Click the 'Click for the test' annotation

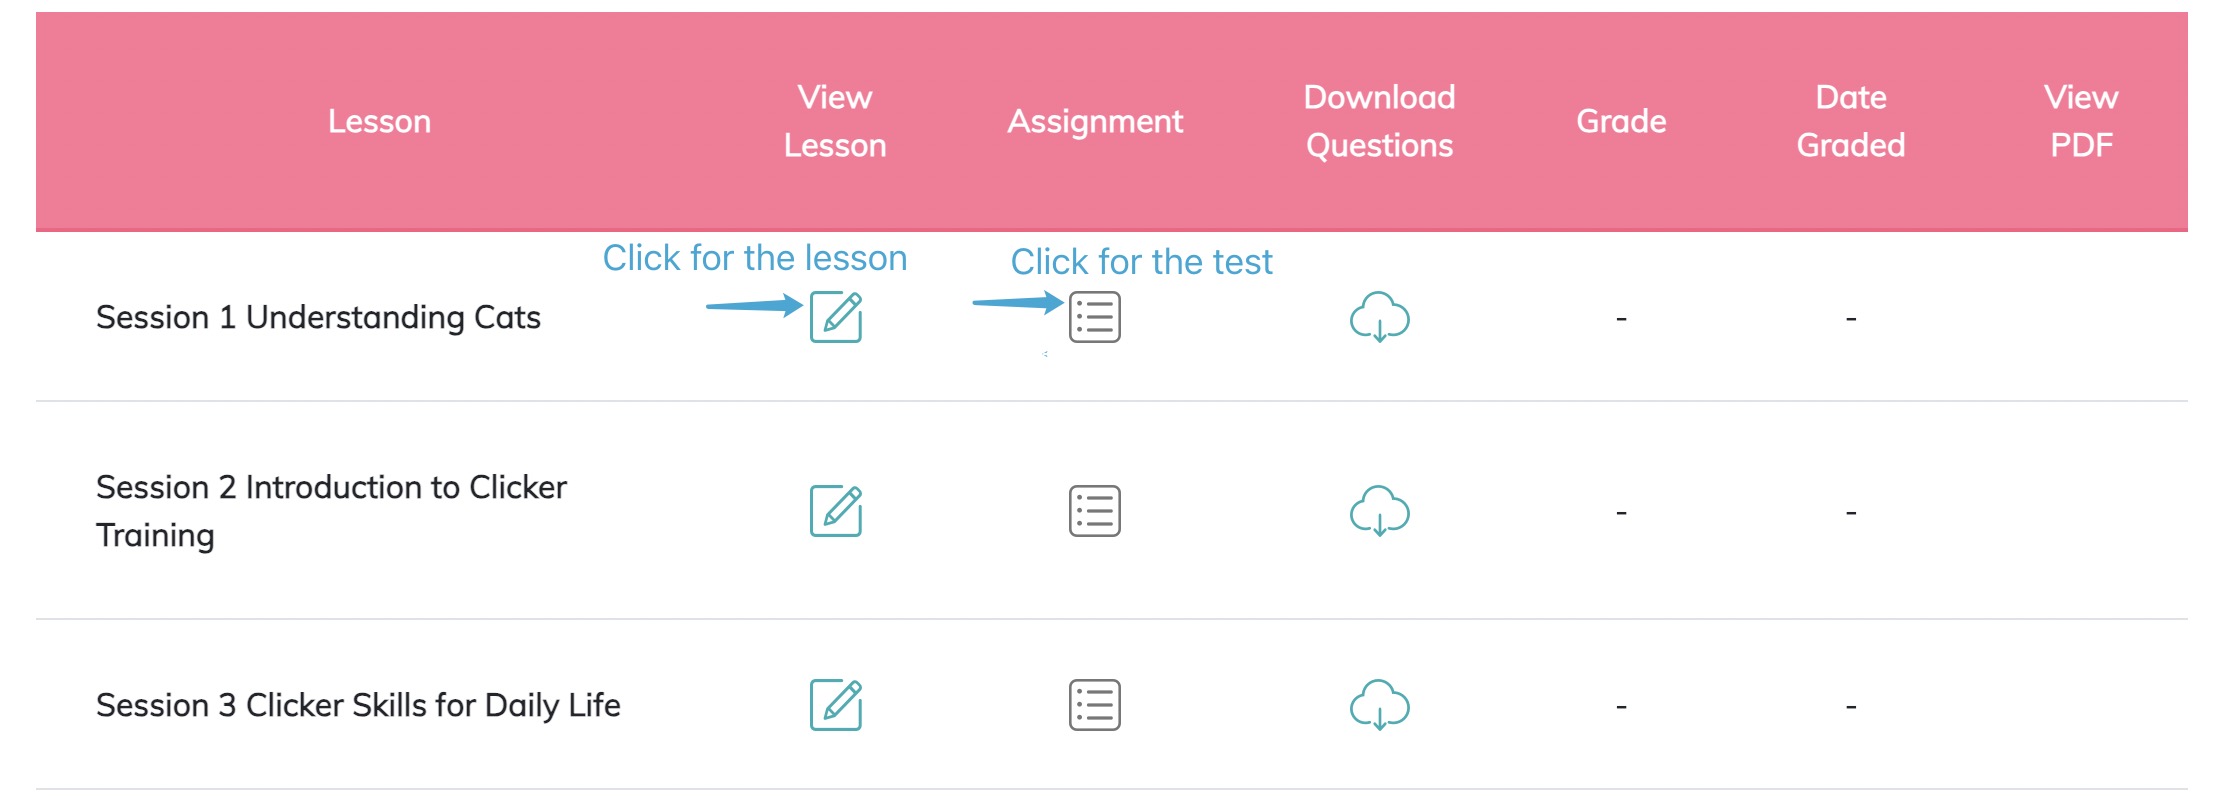(1141, 262)
